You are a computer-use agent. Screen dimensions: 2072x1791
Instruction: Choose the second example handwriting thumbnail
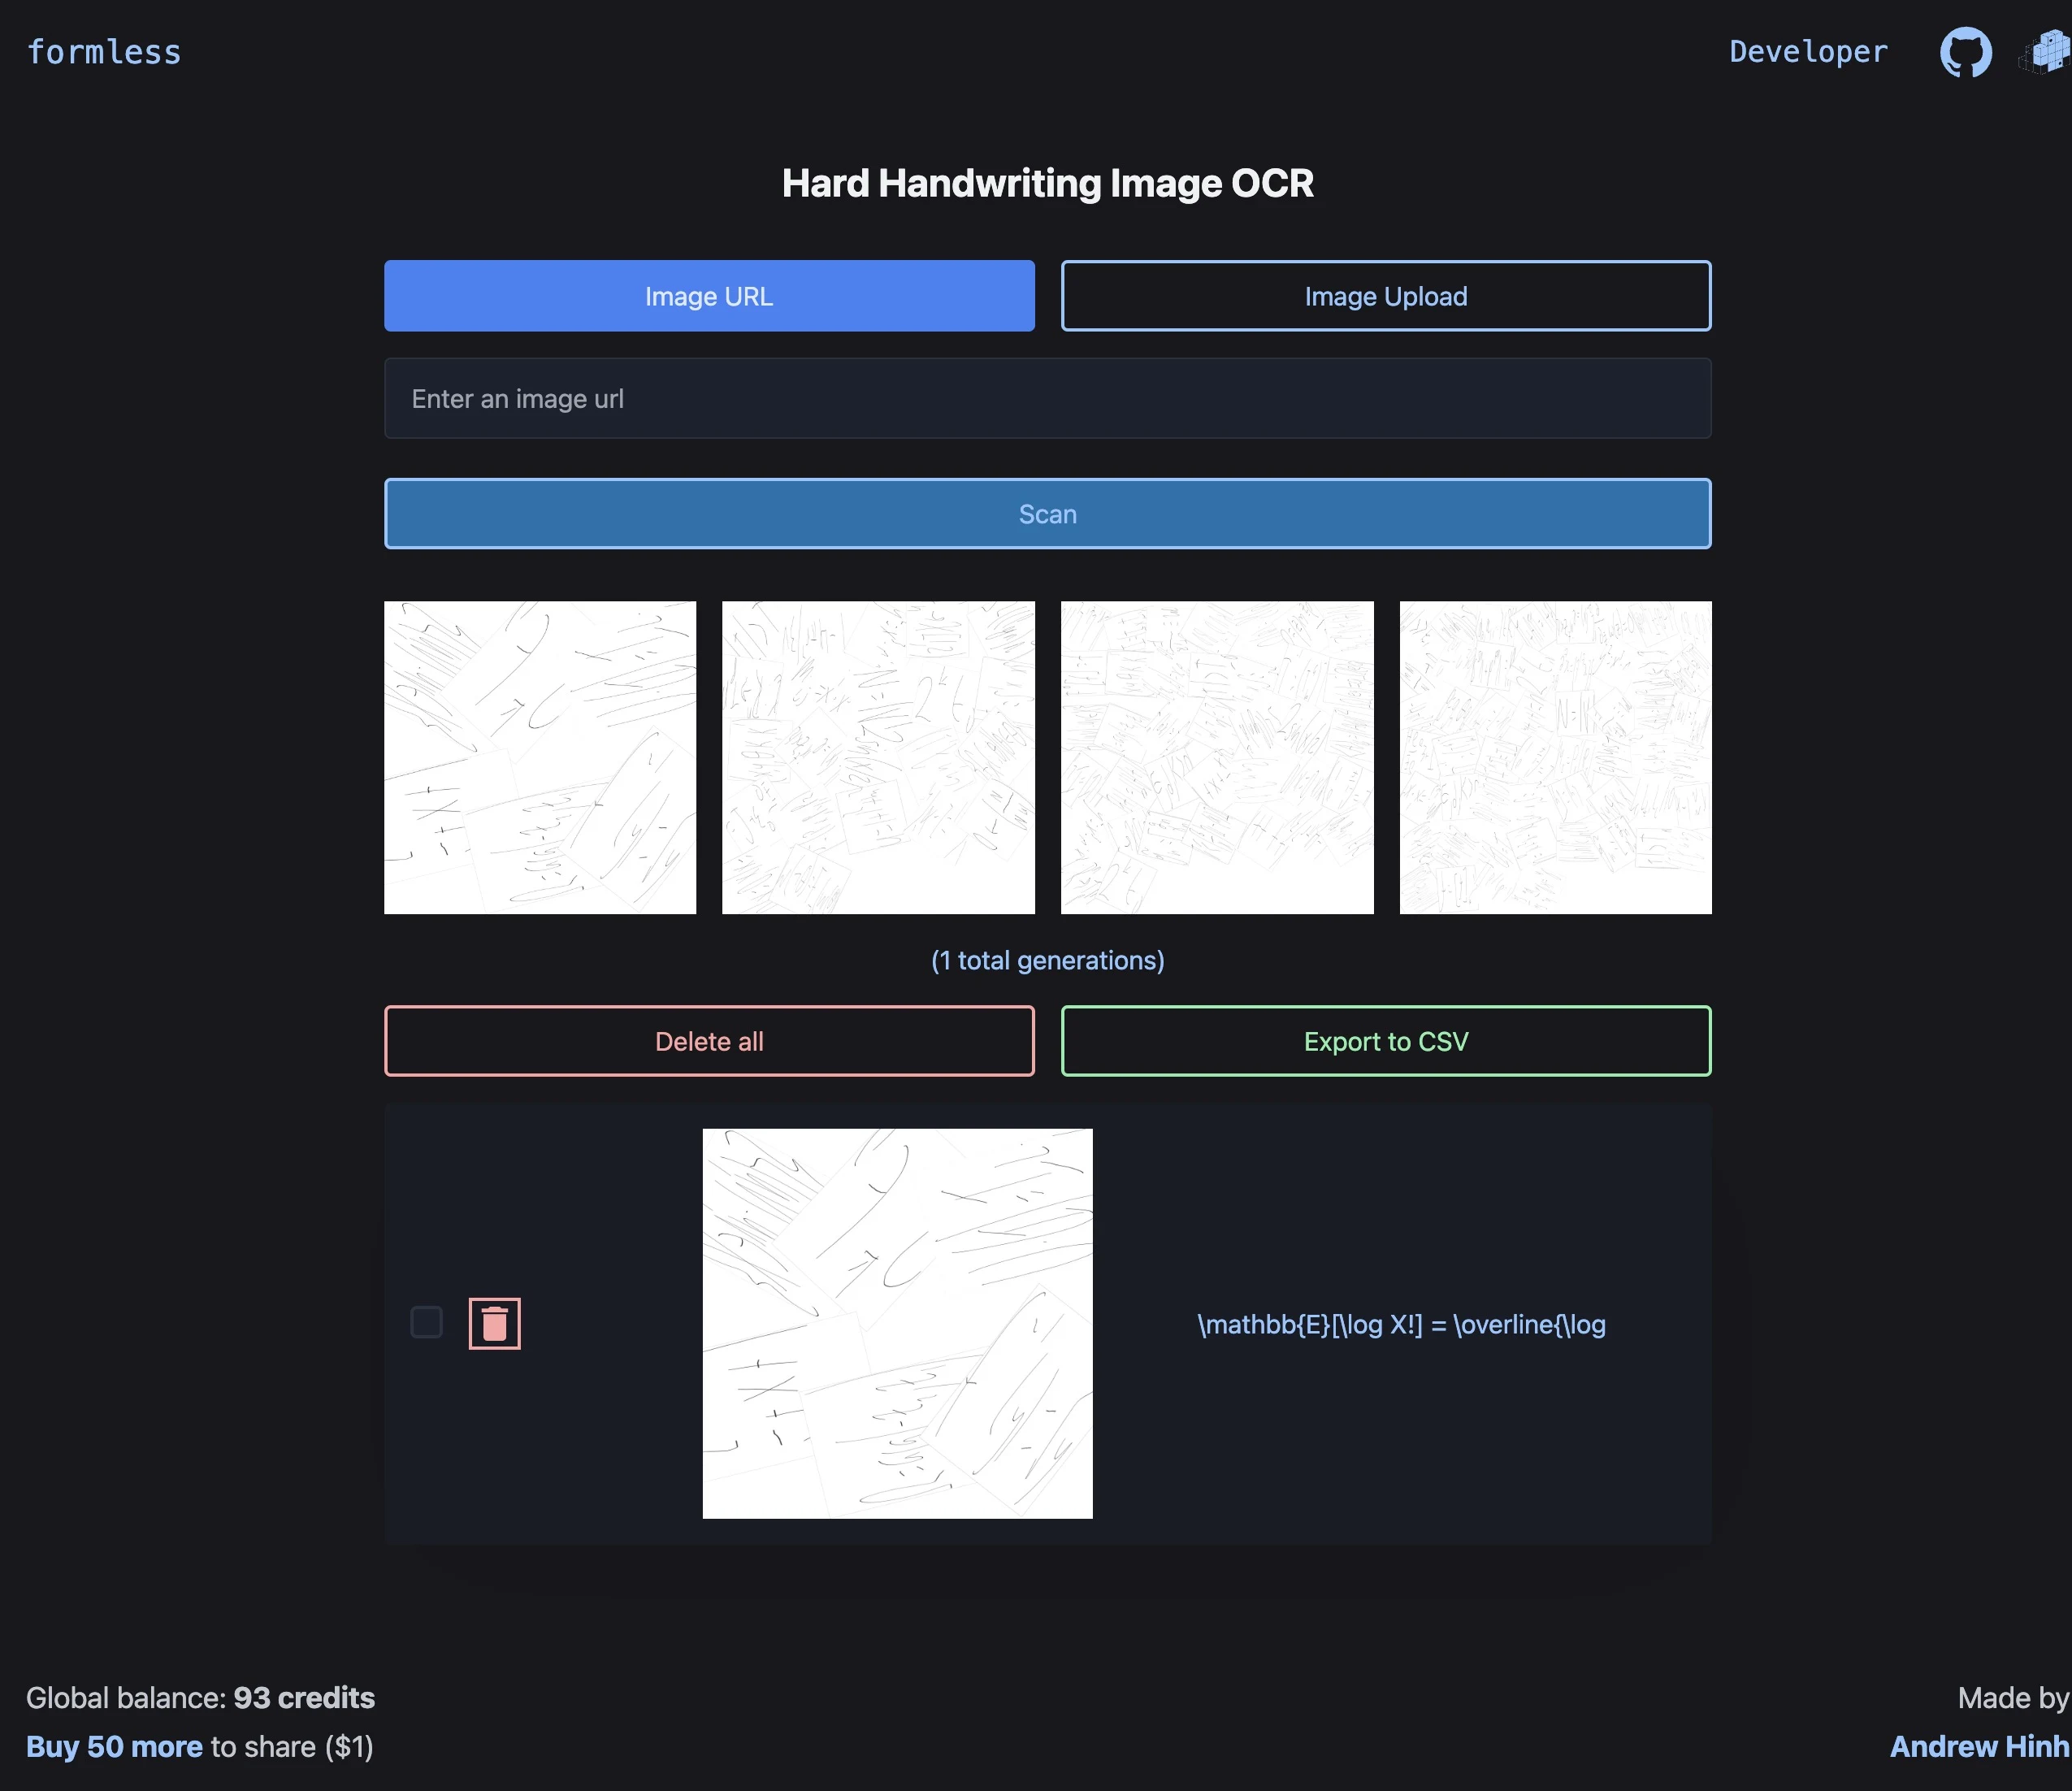(878, 757)
